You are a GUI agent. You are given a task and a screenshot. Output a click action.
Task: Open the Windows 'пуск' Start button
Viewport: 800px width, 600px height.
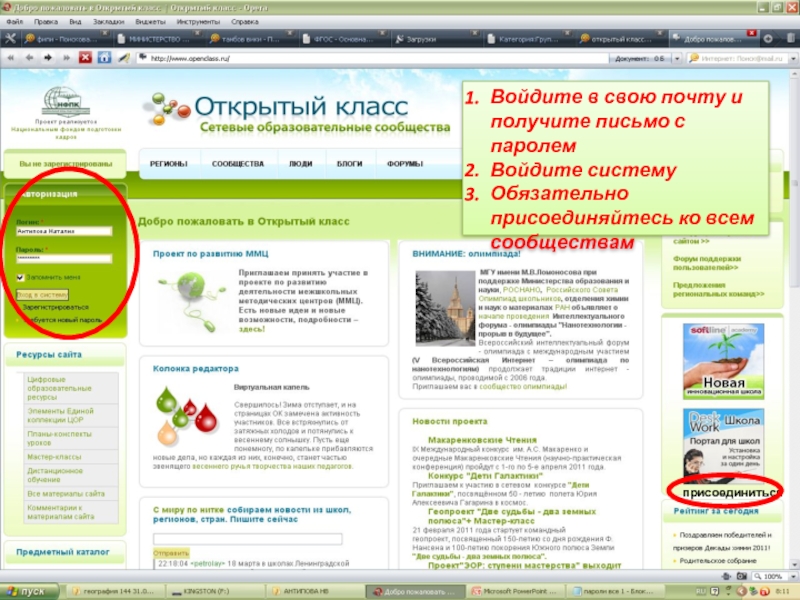(30, 591)
